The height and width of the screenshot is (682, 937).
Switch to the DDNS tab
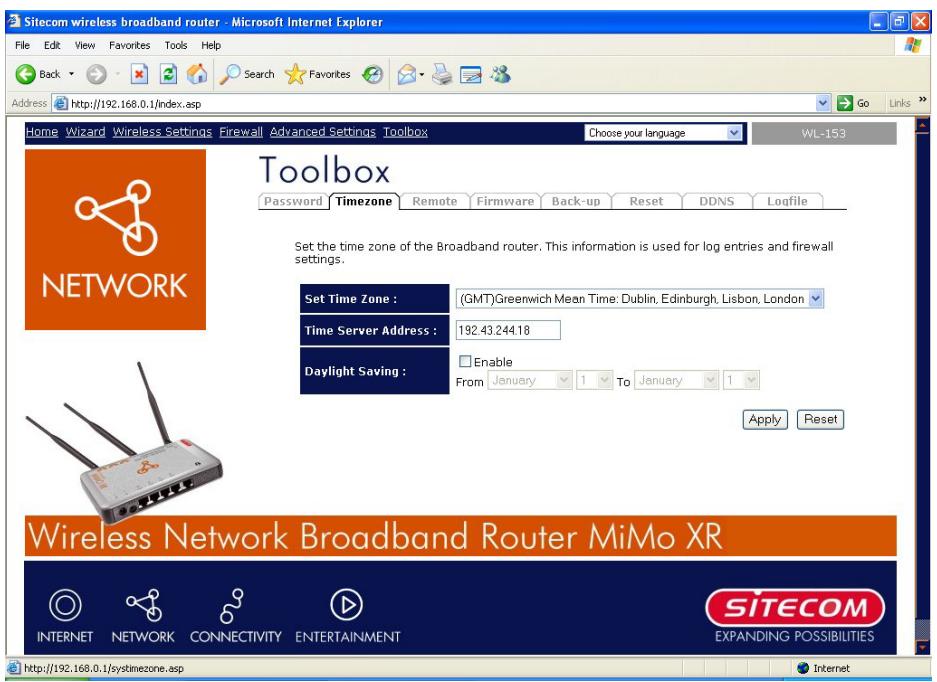coord(717,201)
